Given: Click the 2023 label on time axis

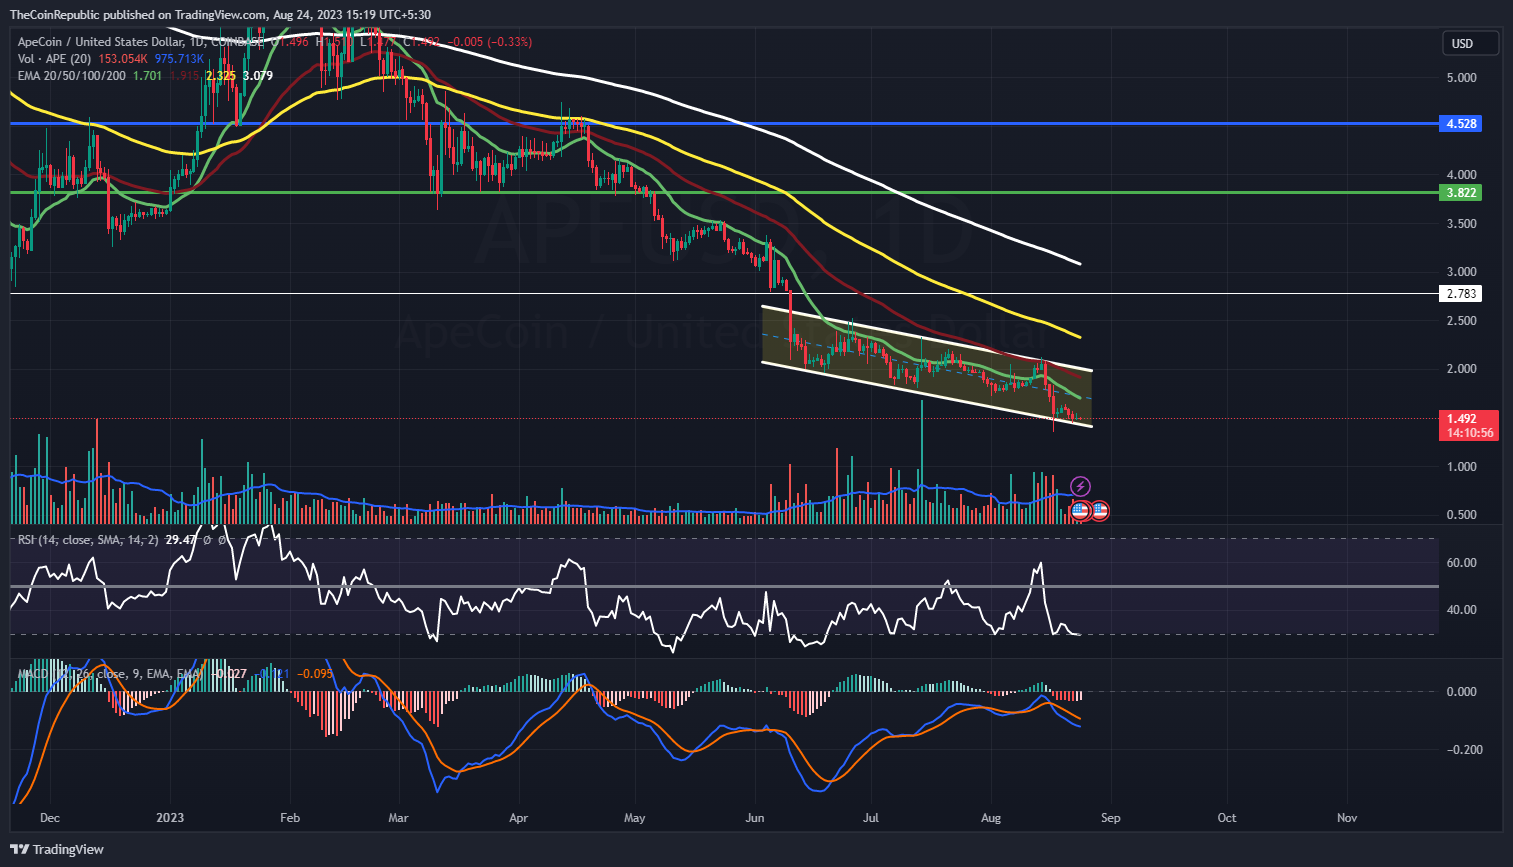Looking at the screenshot, I should click(170, 818).
